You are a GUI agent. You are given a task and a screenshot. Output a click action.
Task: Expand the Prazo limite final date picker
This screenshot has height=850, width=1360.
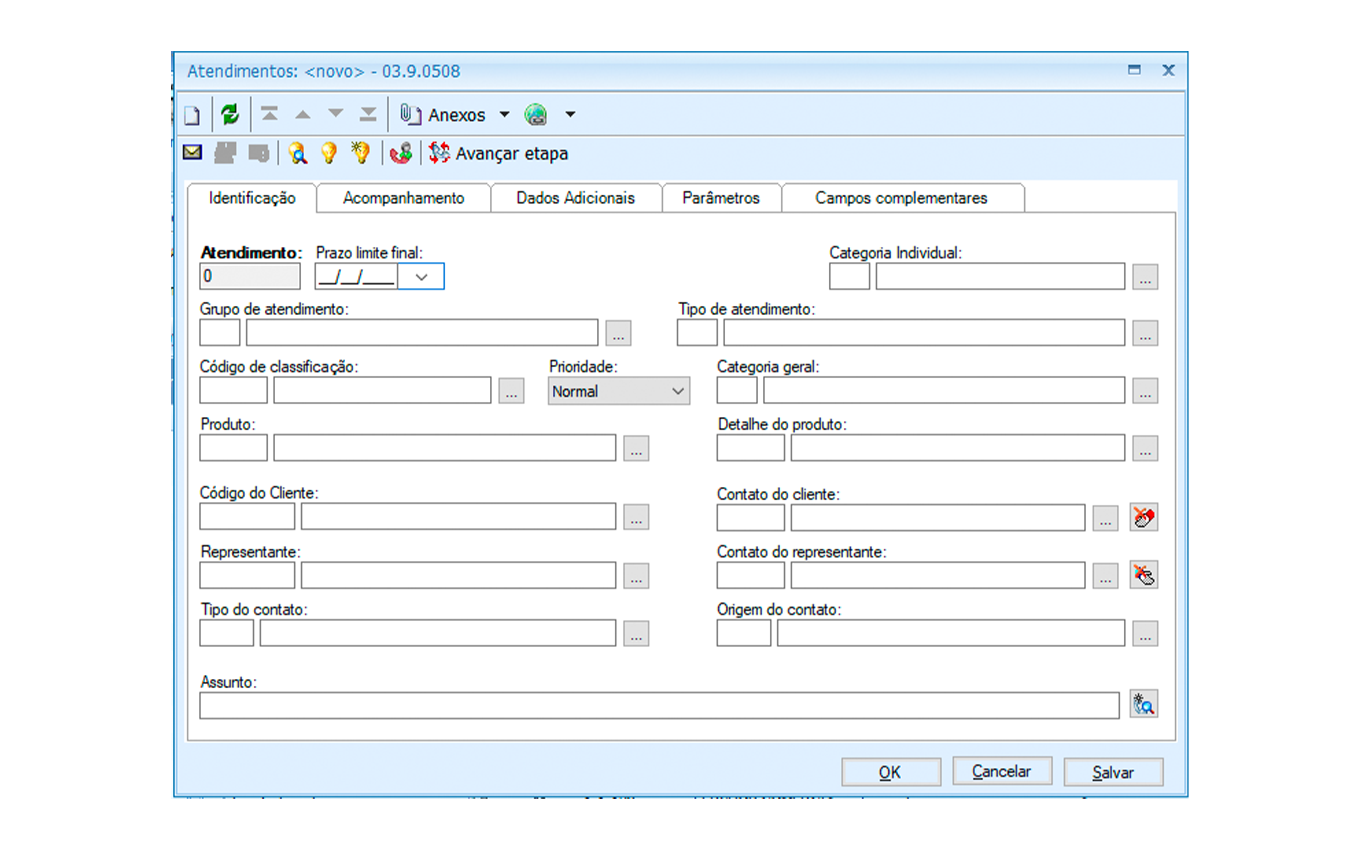pos(421,277)
